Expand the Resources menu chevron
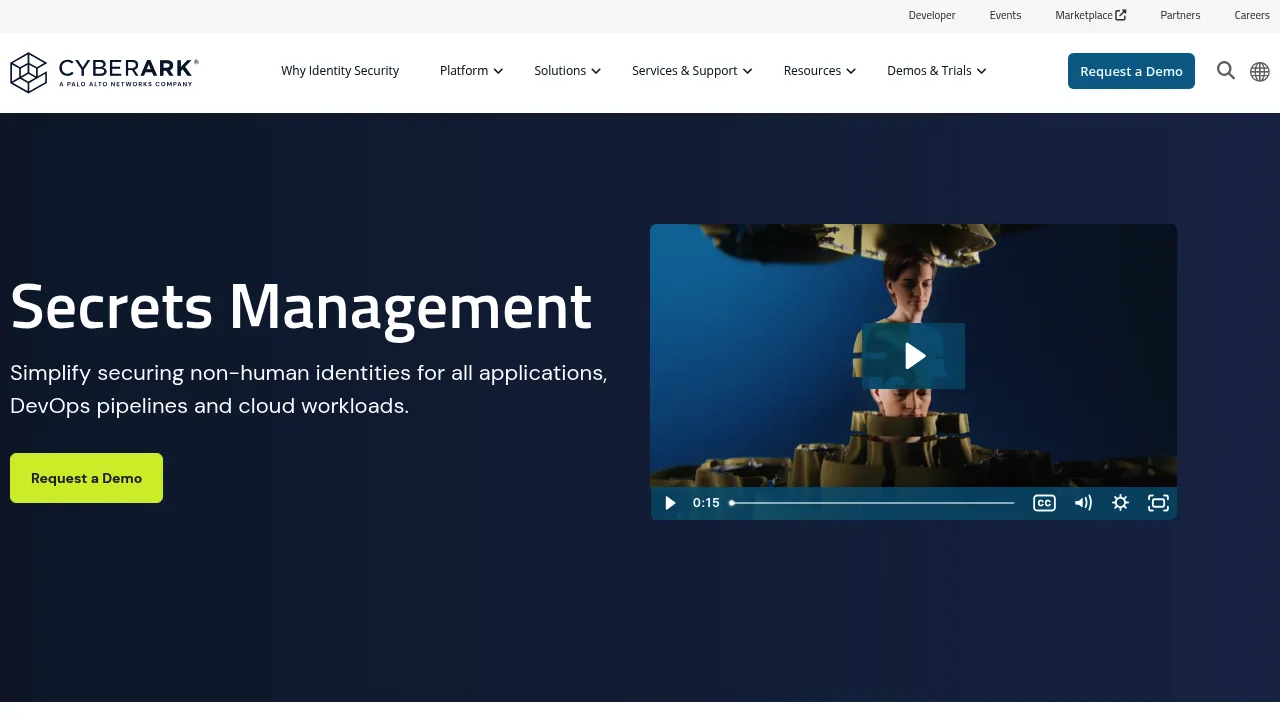 point(851,71)
